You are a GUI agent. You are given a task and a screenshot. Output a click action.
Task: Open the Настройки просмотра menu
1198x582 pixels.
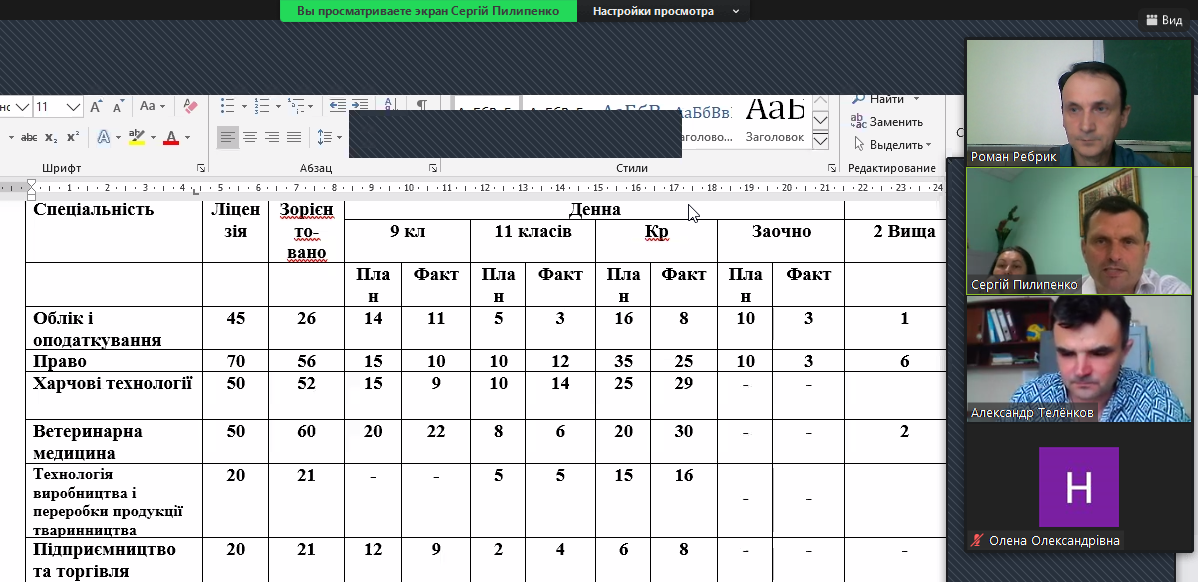pos(665,11)
